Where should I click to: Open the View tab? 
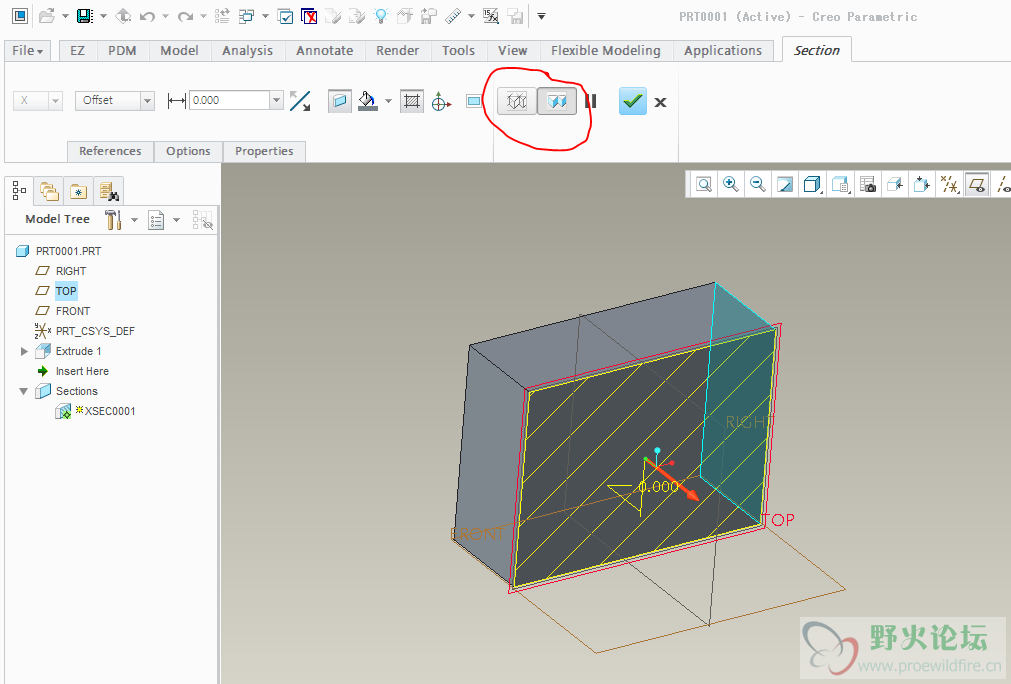pos(513,50)
